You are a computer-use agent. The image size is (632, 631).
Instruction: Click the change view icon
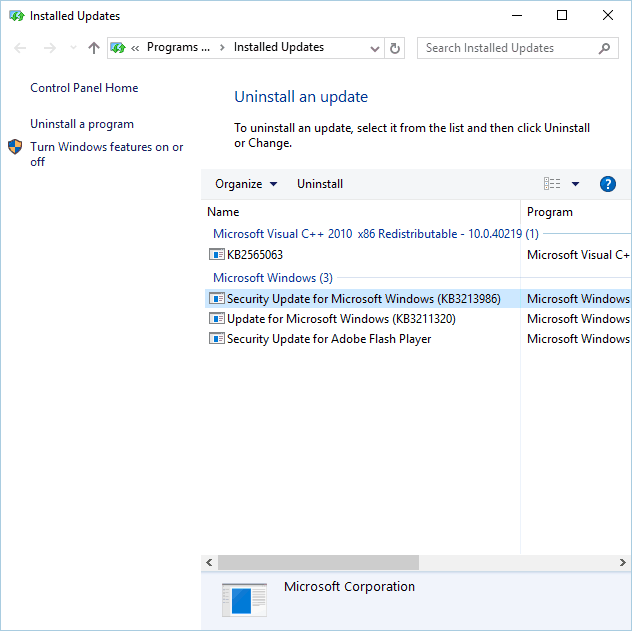552,184
